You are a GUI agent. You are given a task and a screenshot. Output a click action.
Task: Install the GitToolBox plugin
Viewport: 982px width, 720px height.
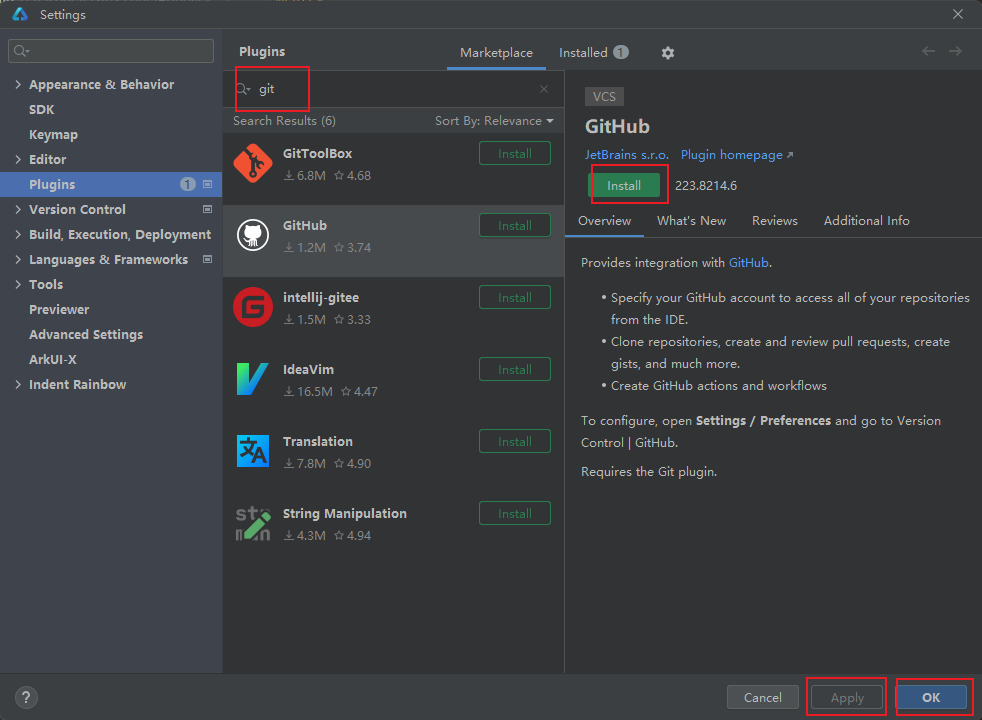pos(515,153)
